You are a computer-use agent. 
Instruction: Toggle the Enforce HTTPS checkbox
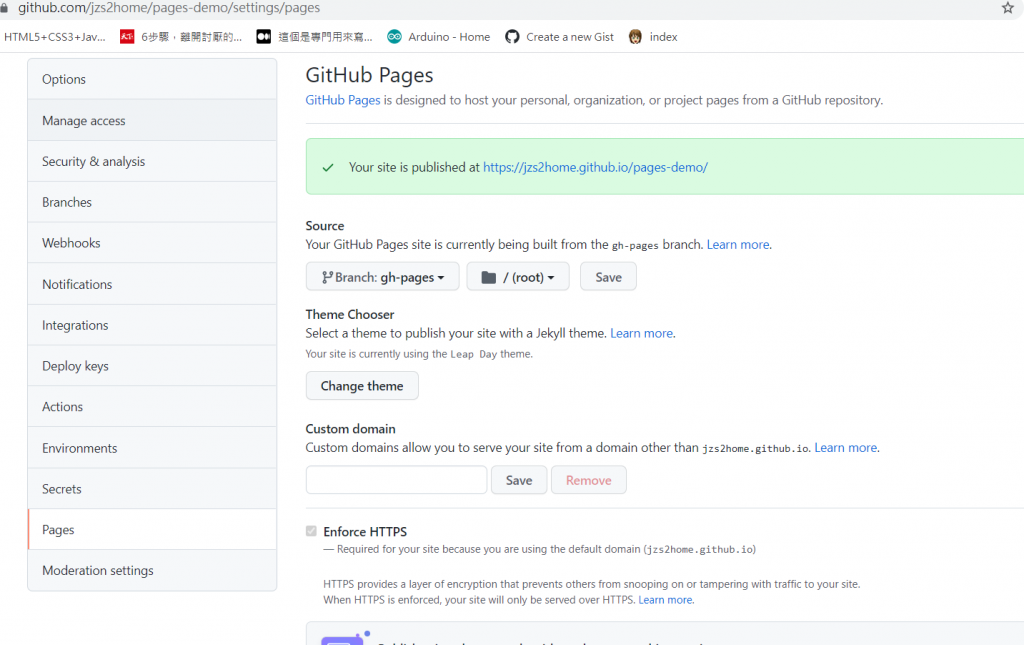[312, 531]
